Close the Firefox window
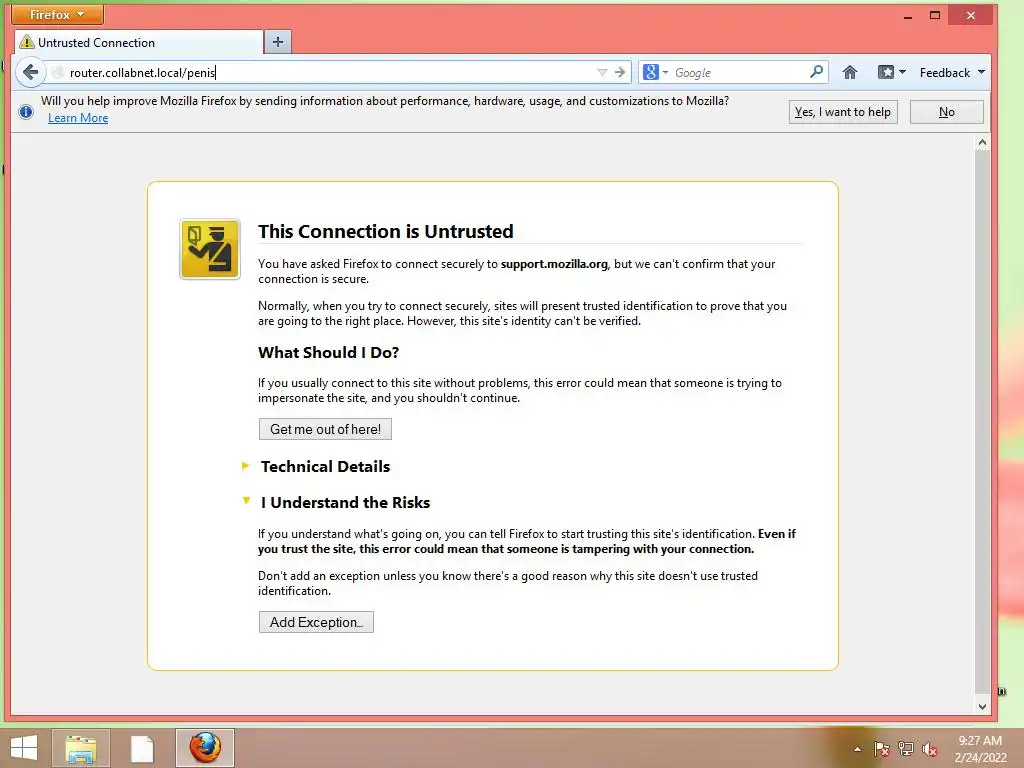 (x=971, y=15)
